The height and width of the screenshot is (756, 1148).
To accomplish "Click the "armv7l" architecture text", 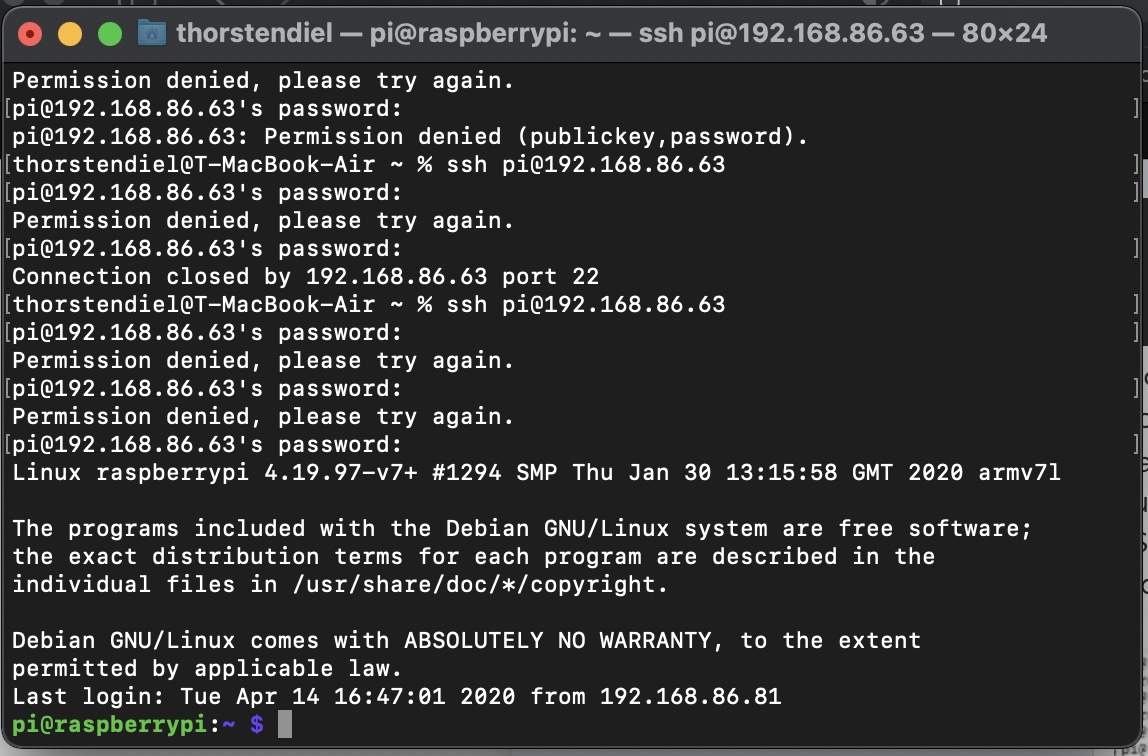I will click(1018, 473).
